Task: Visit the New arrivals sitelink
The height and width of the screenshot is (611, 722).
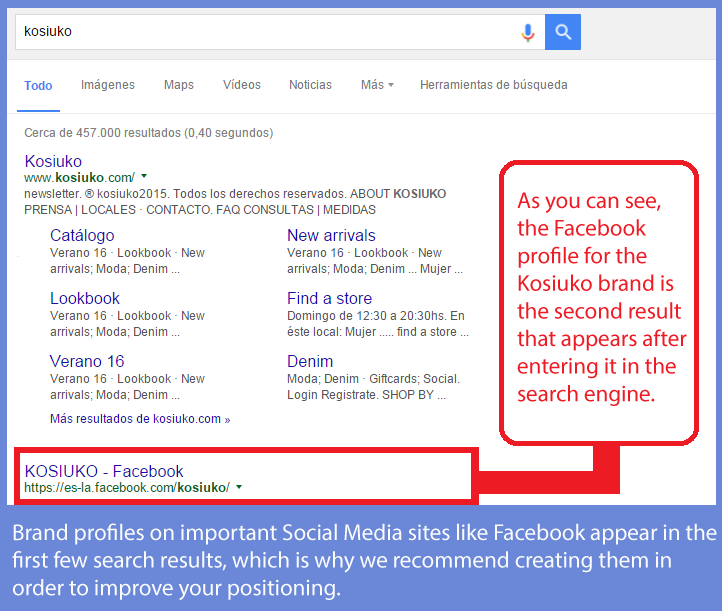Action: (x=331, y=235)
